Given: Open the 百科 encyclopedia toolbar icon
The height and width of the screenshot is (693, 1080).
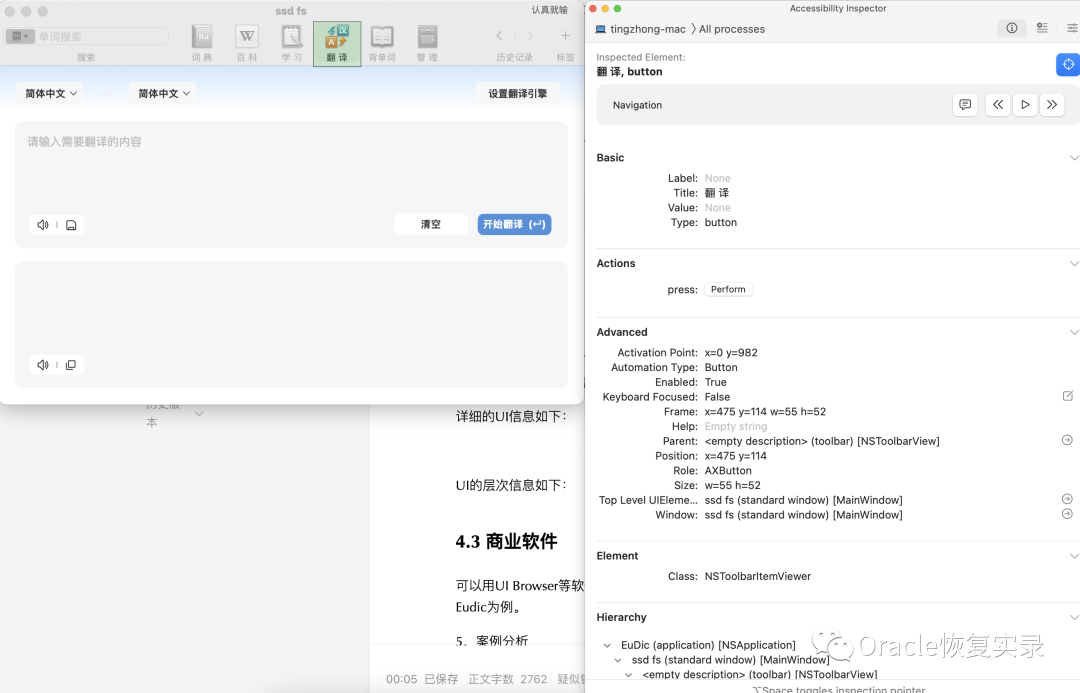Looking at the screenshot, I should (247, 43).
